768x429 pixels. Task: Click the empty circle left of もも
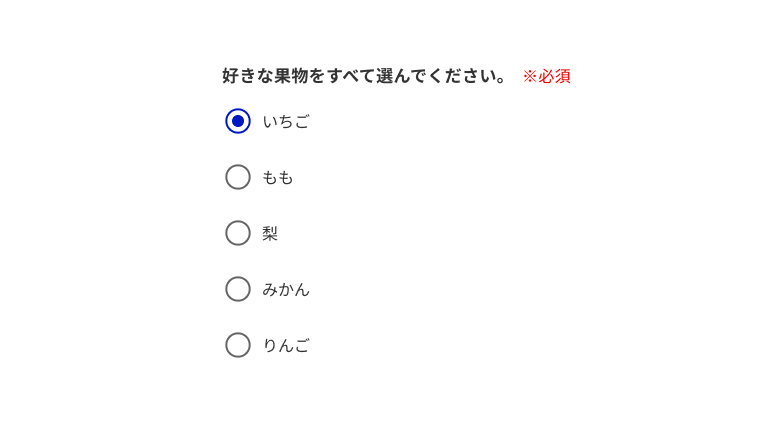[238, 177]
